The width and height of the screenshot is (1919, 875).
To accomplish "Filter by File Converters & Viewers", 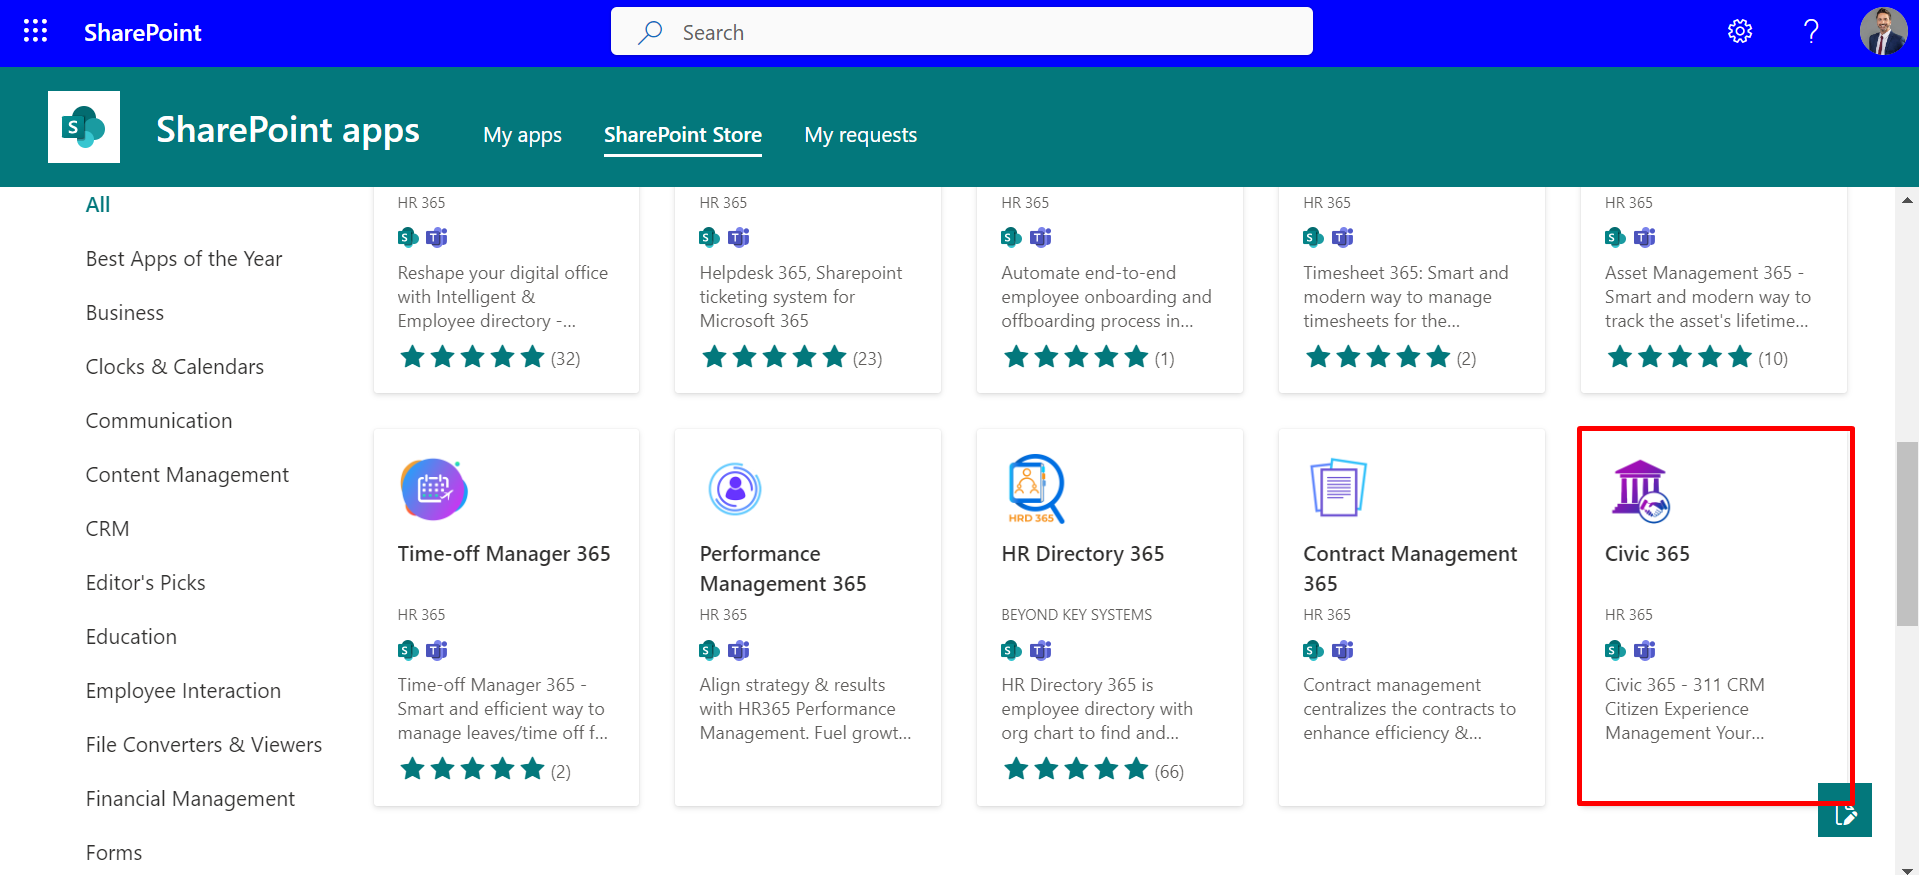I will point(204,745).
